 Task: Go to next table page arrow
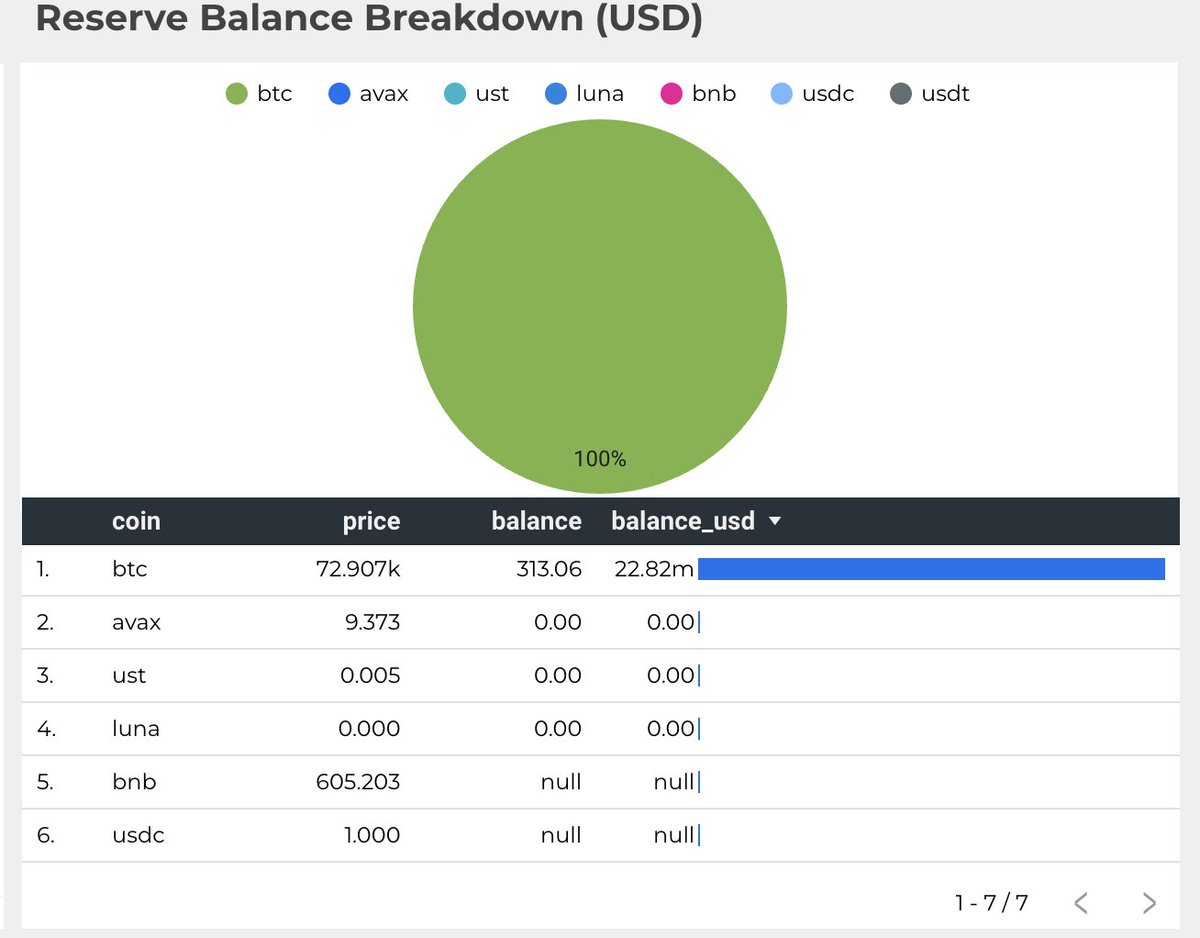[1149, 903]
